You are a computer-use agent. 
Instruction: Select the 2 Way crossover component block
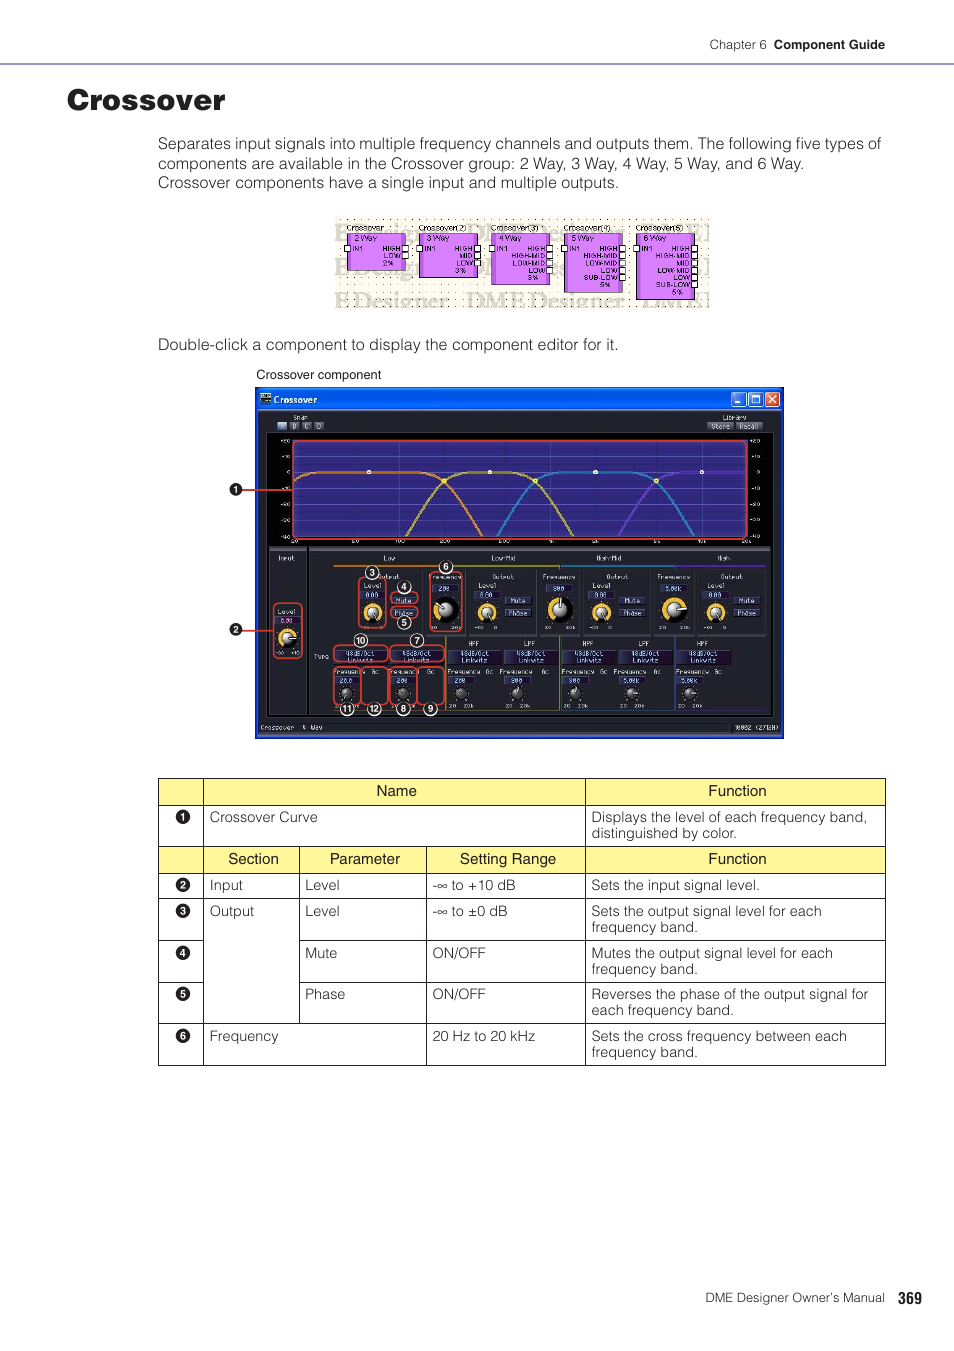pyautogui.click(x=376, y=253)
